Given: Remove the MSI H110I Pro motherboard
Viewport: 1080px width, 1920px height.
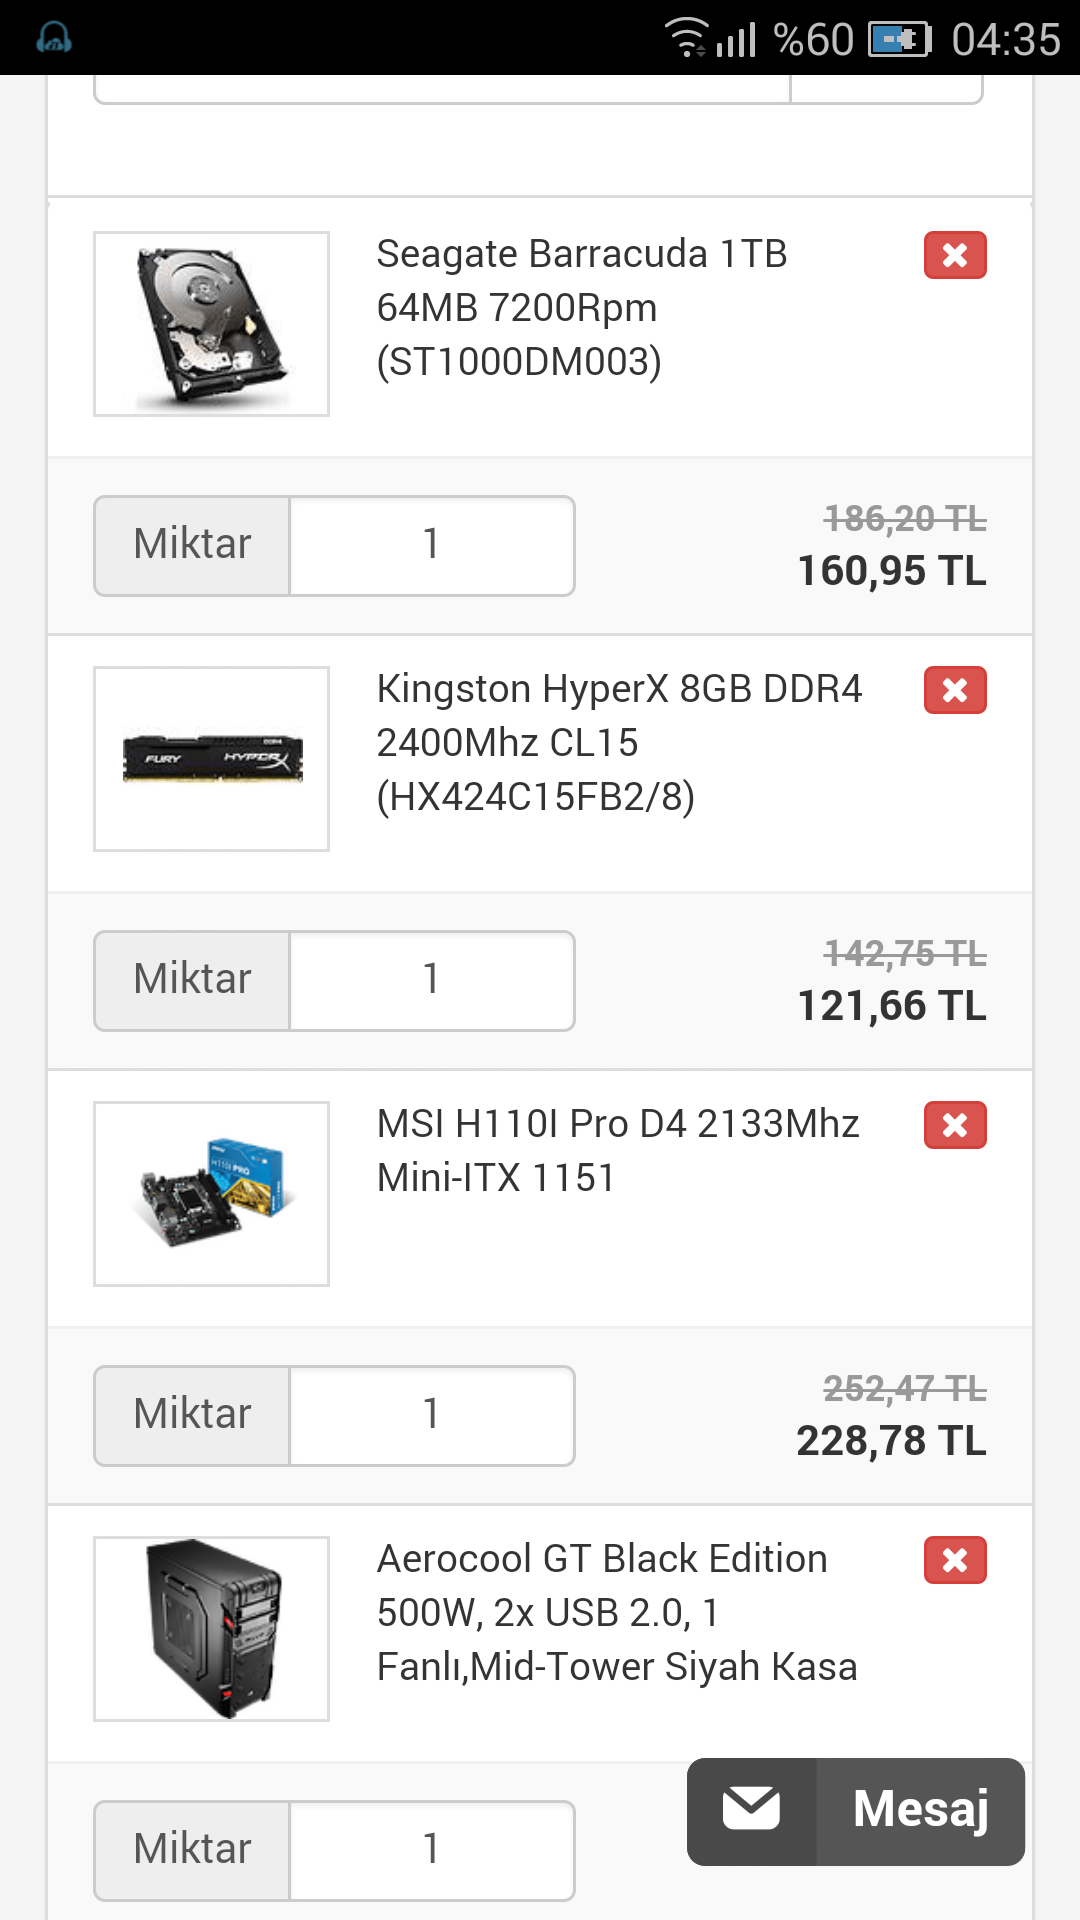Looking at the screenshot, I should pyautogui.click(x=955, y=1124).
